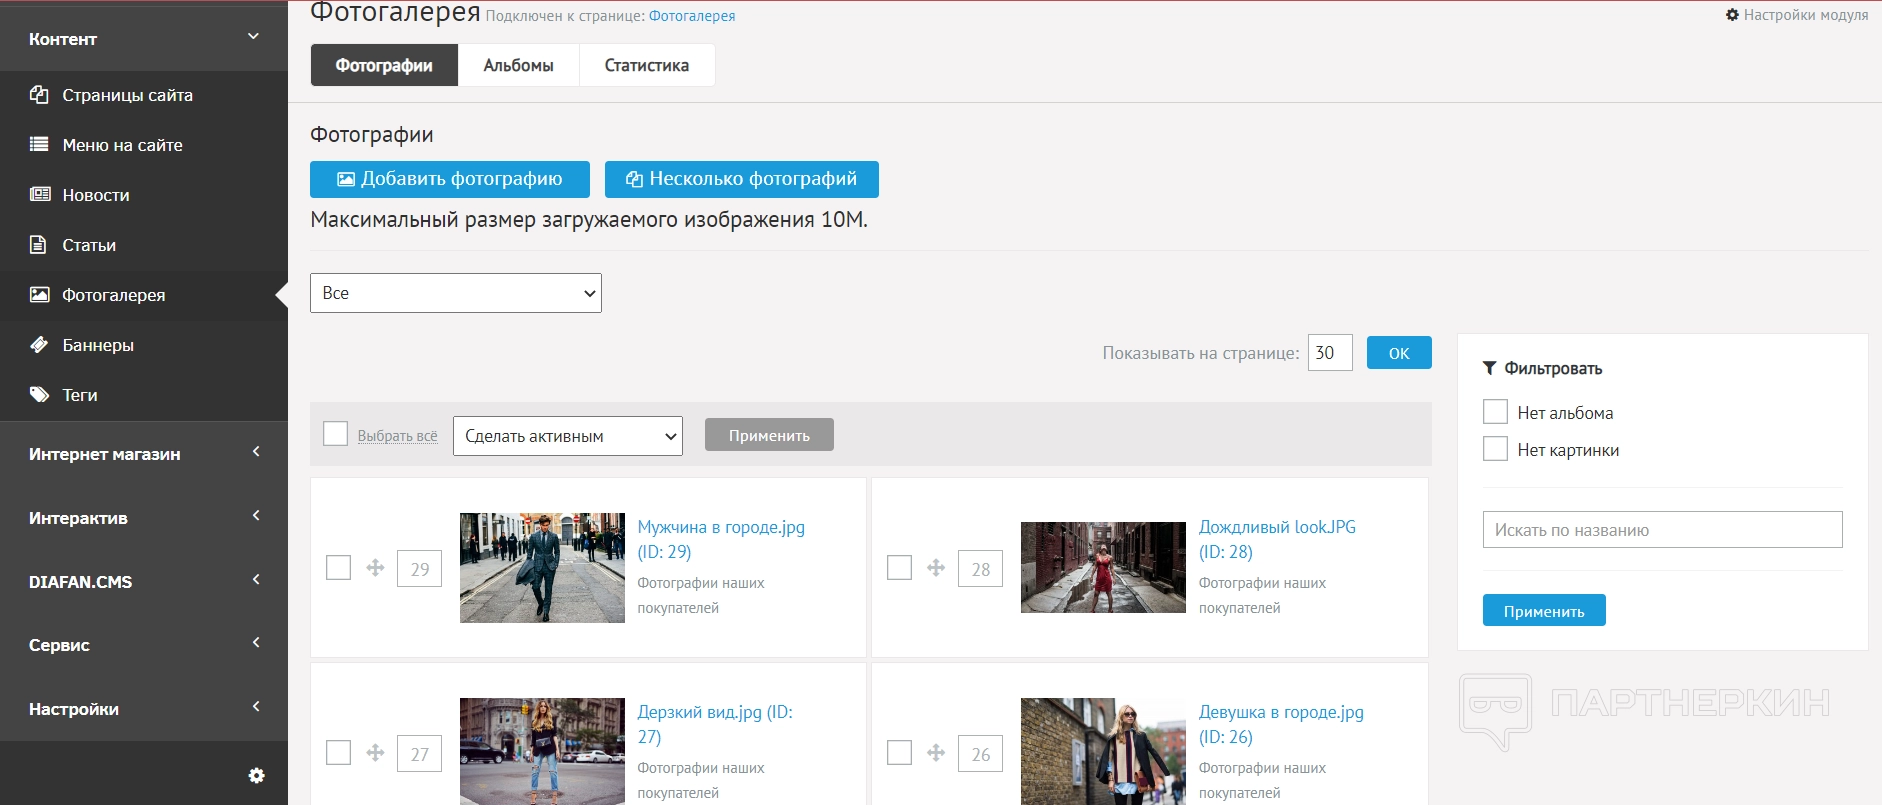Click the newspaper icon beside Новости
1882x805 pixels.
(x=40, y=195)
